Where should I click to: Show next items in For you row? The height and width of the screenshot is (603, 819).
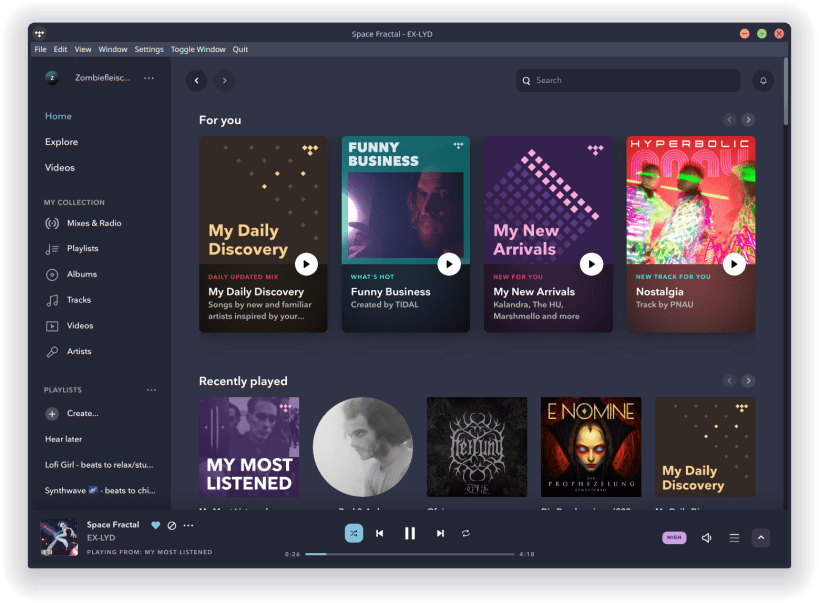click(748, 120)
